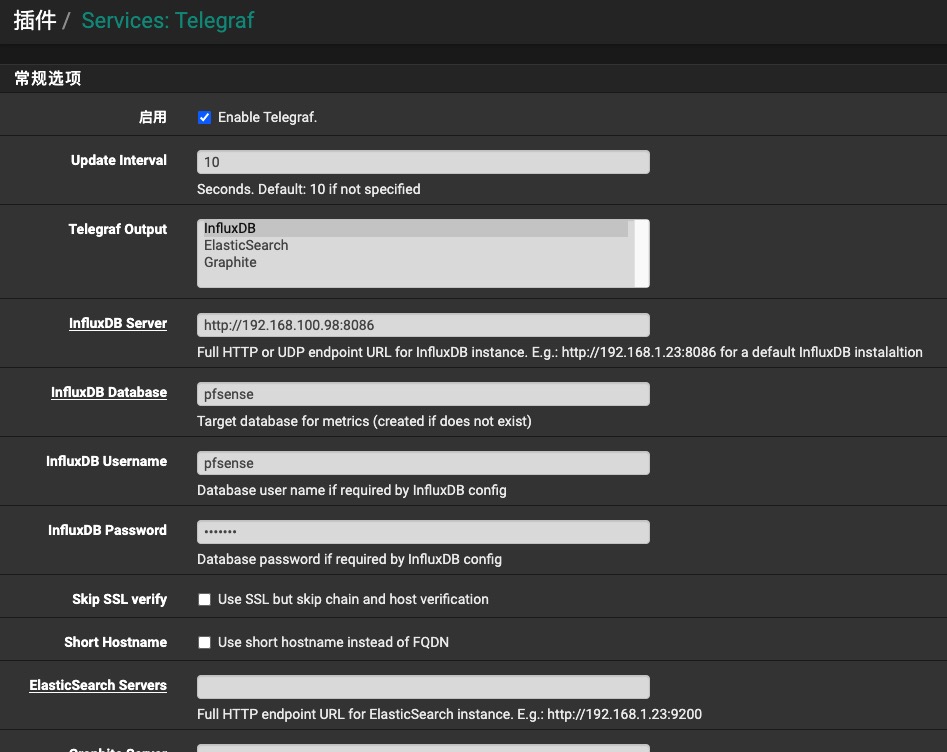The width and height of the screenshot is (947, 752).
Task: Select the InfluxDB Username input box
Action: click(423, 463)
